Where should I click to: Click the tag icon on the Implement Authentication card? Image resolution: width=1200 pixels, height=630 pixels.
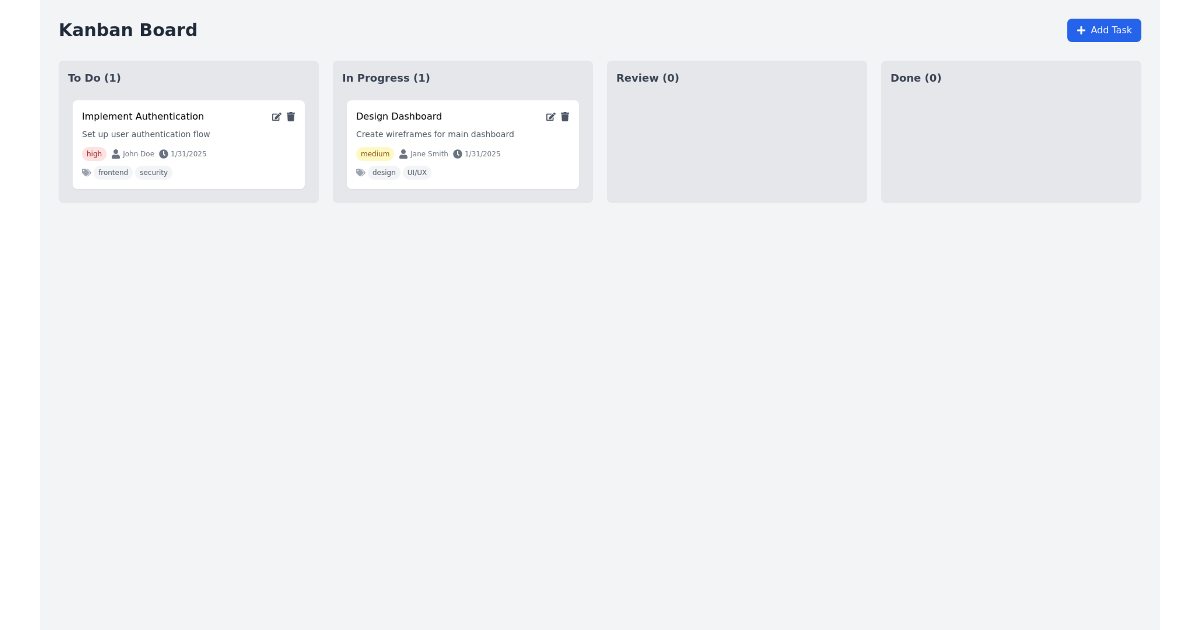click(x=86, y=172)
